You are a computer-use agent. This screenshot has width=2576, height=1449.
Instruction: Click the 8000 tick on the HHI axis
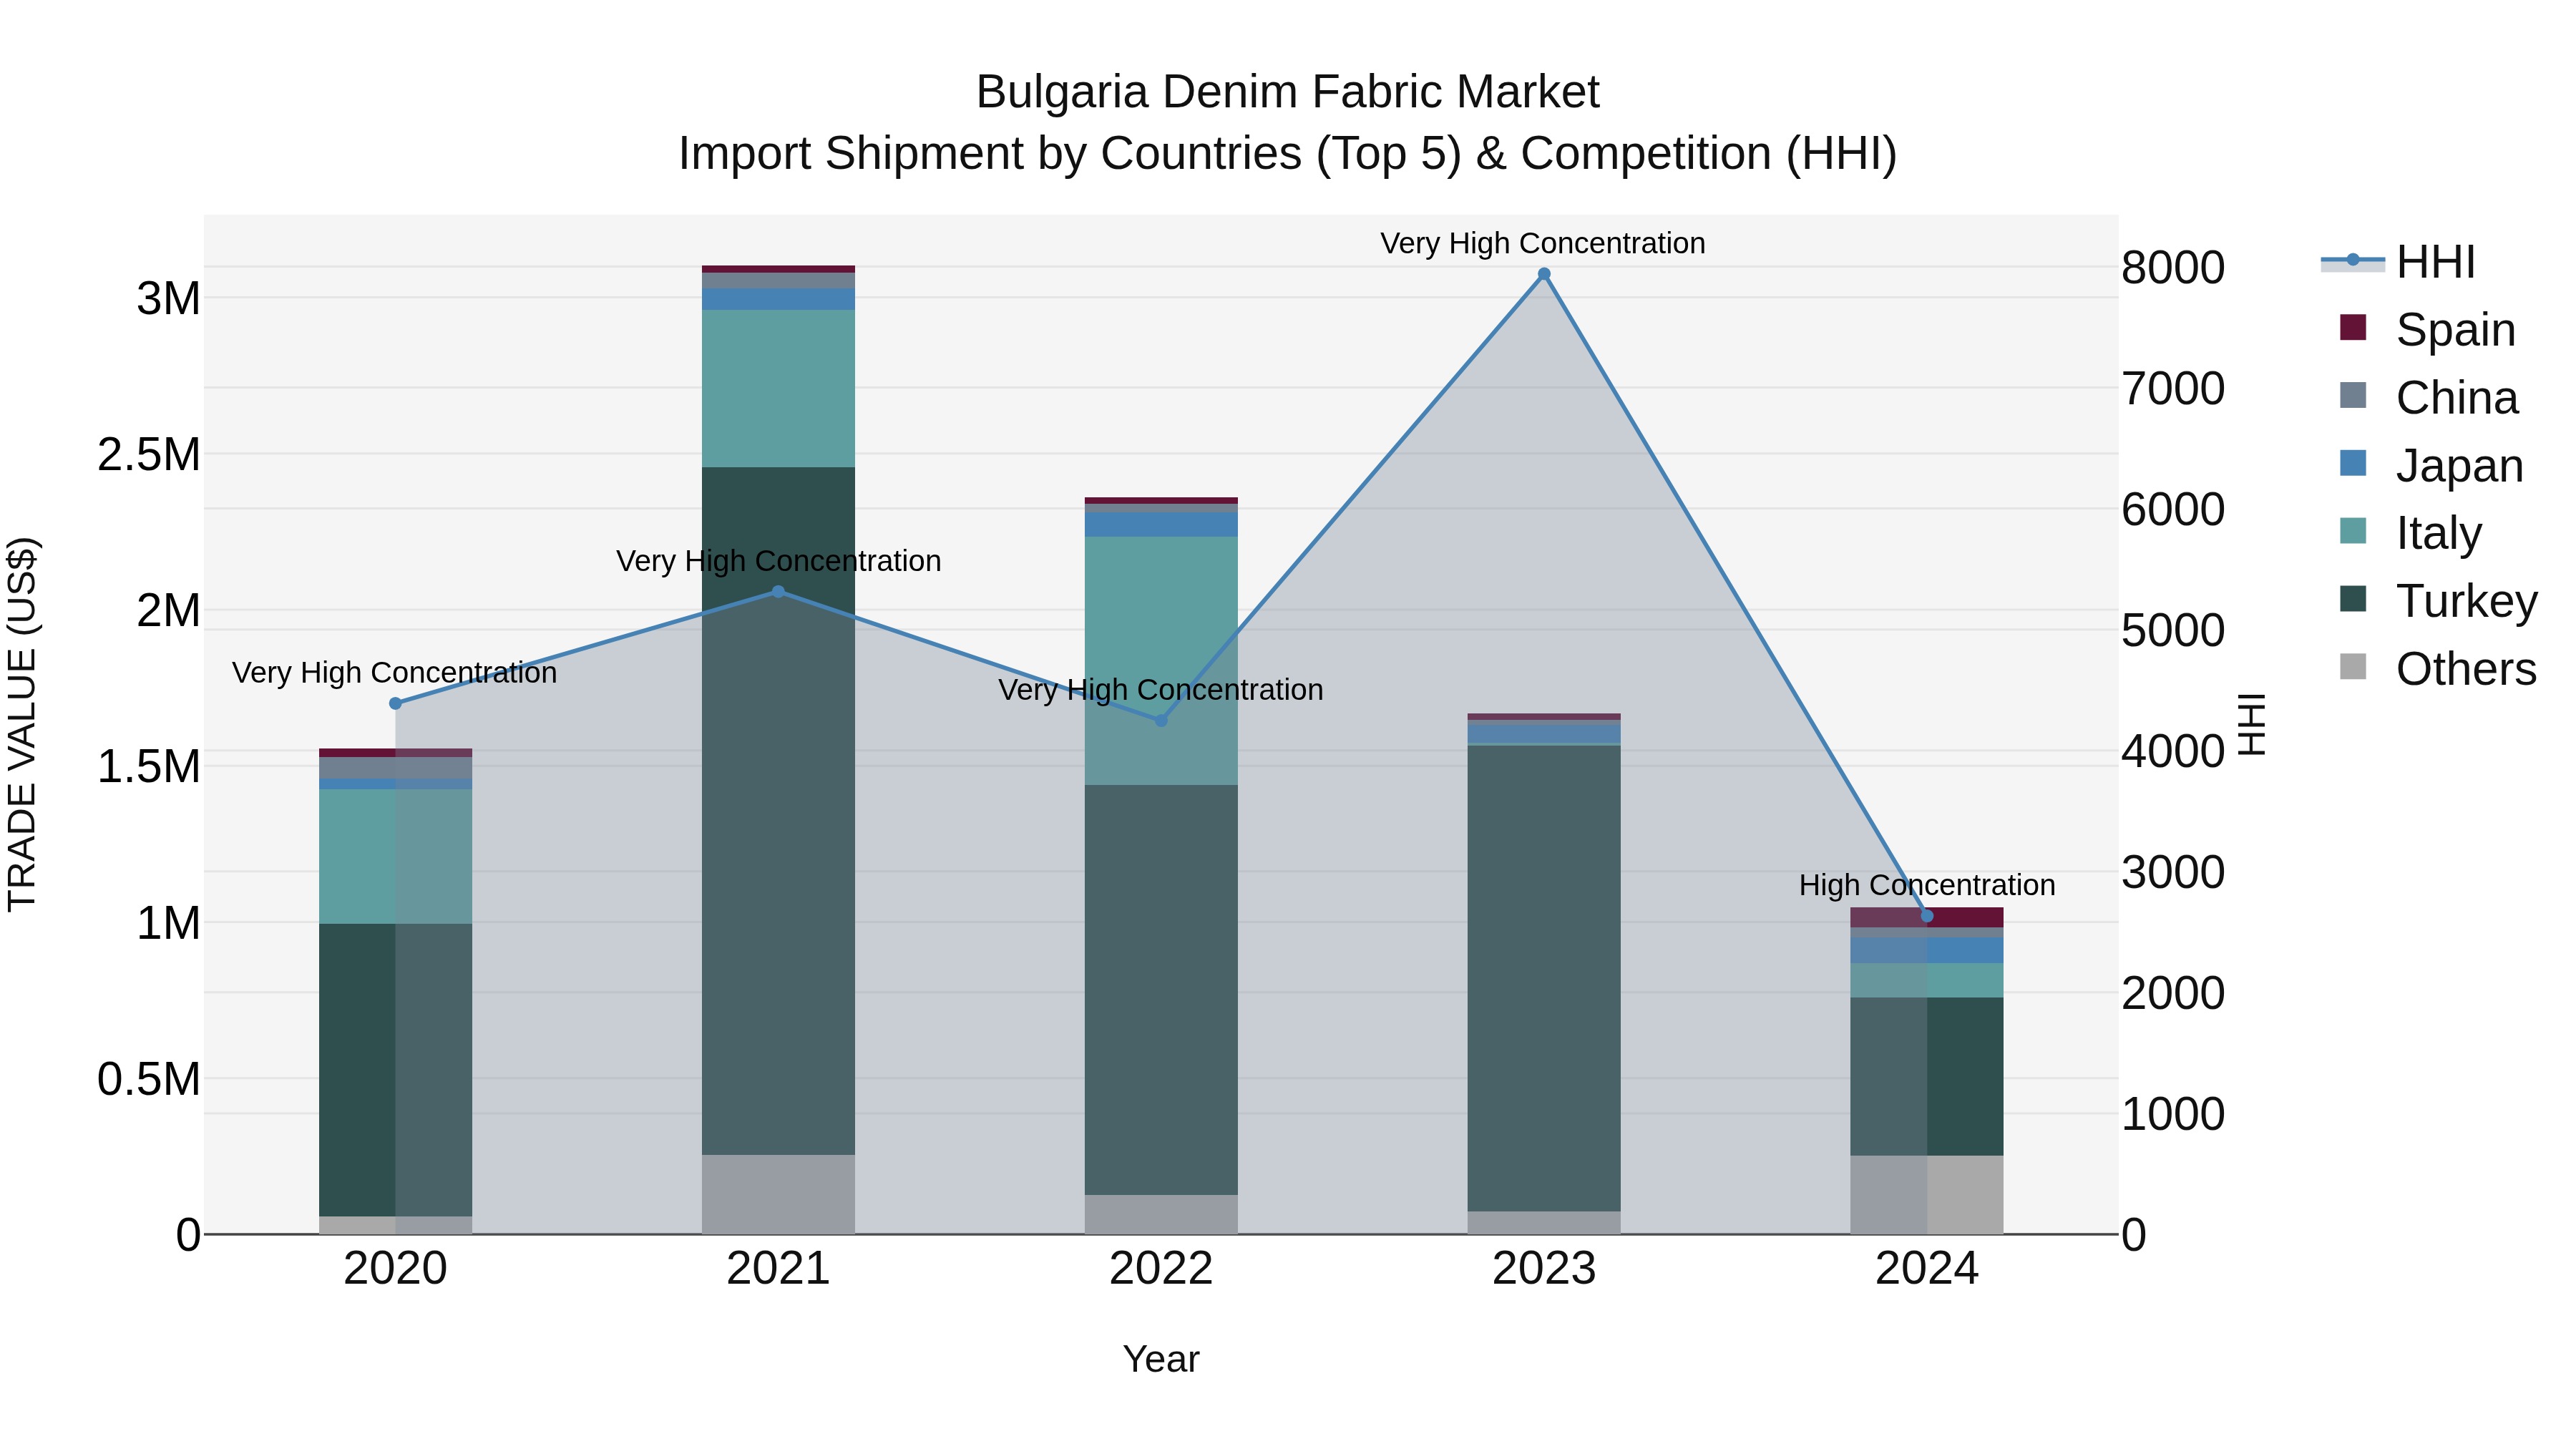coord(2173,267)
